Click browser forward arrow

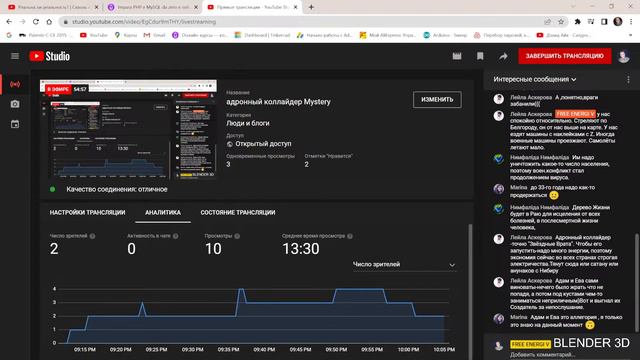pos(22,22)
